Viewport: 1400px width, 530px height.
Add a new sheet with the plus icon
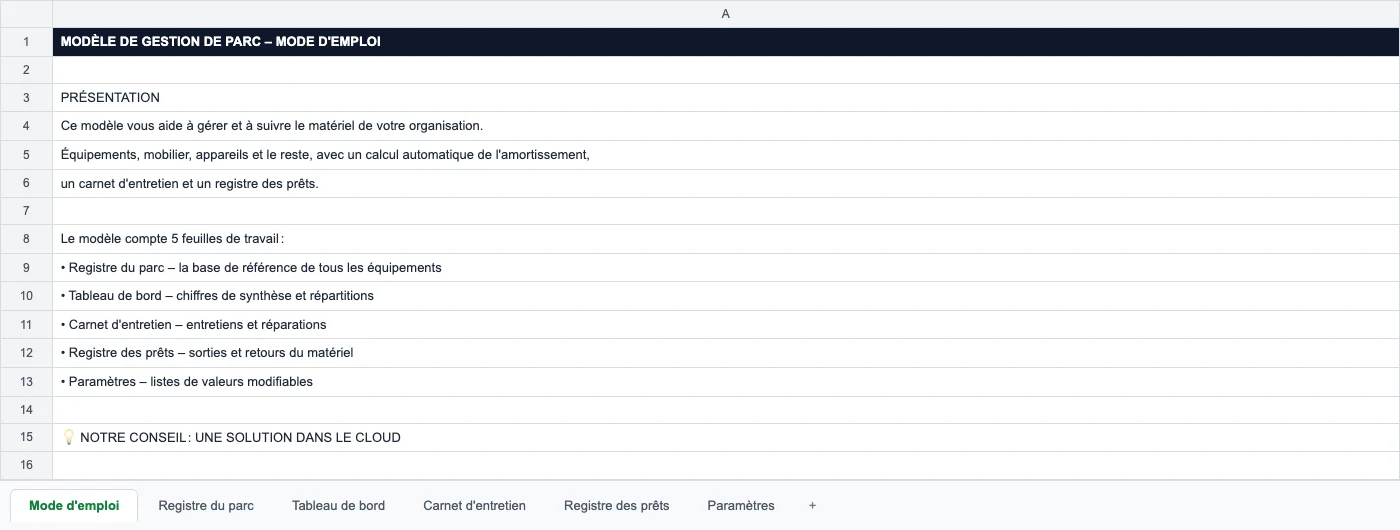[812, 505]
